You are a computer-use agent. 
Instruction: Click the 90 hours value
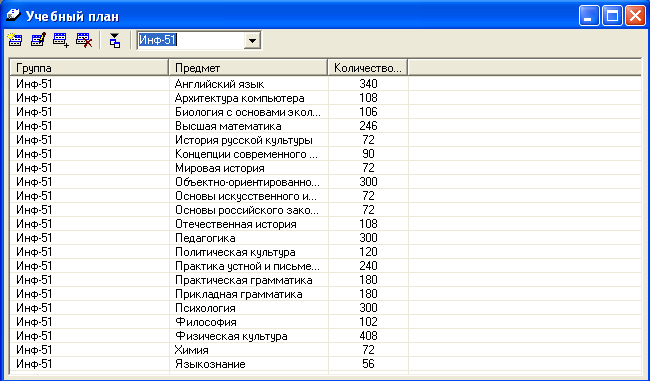(369, 154)
